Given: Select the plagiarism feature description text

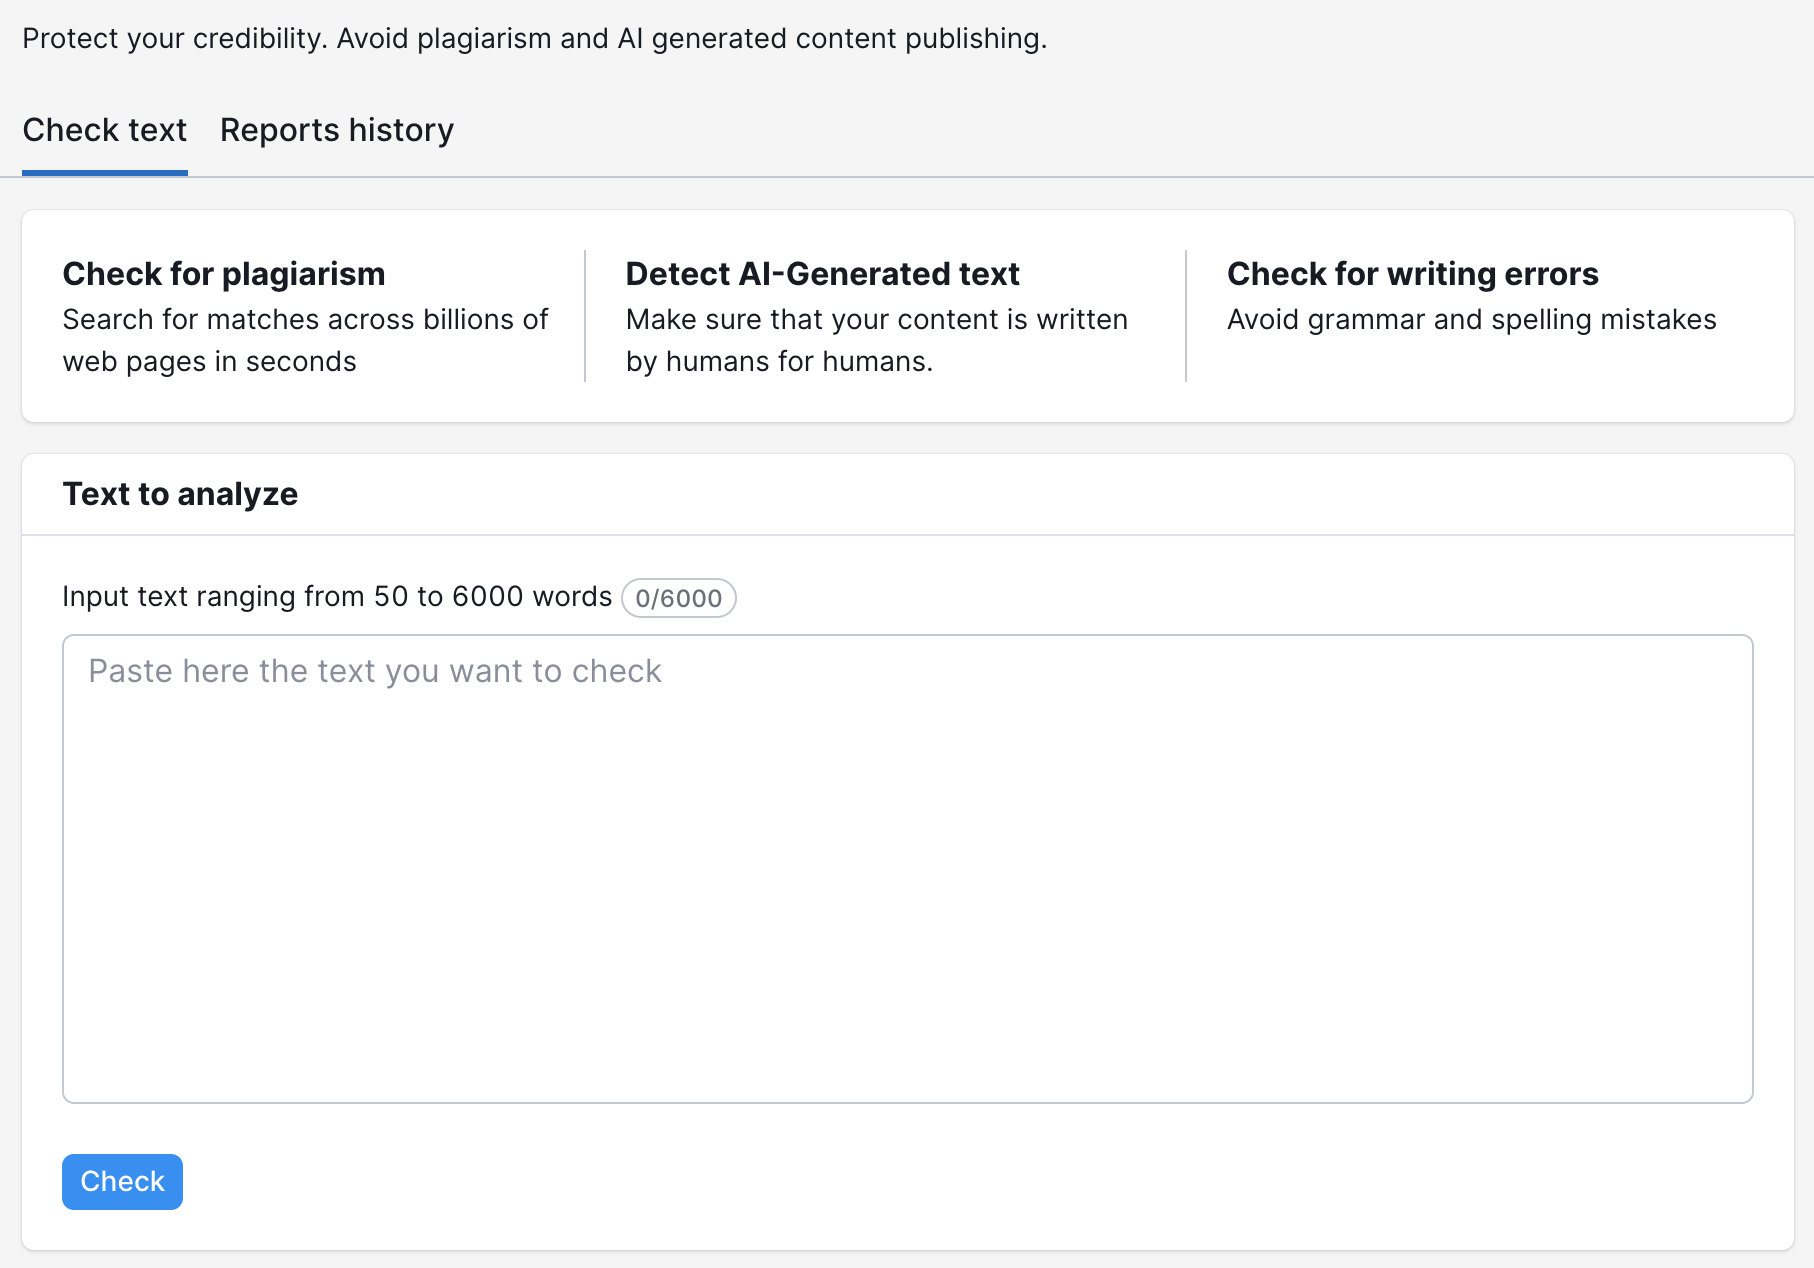Looking at the screenshot, I should 305,340.
